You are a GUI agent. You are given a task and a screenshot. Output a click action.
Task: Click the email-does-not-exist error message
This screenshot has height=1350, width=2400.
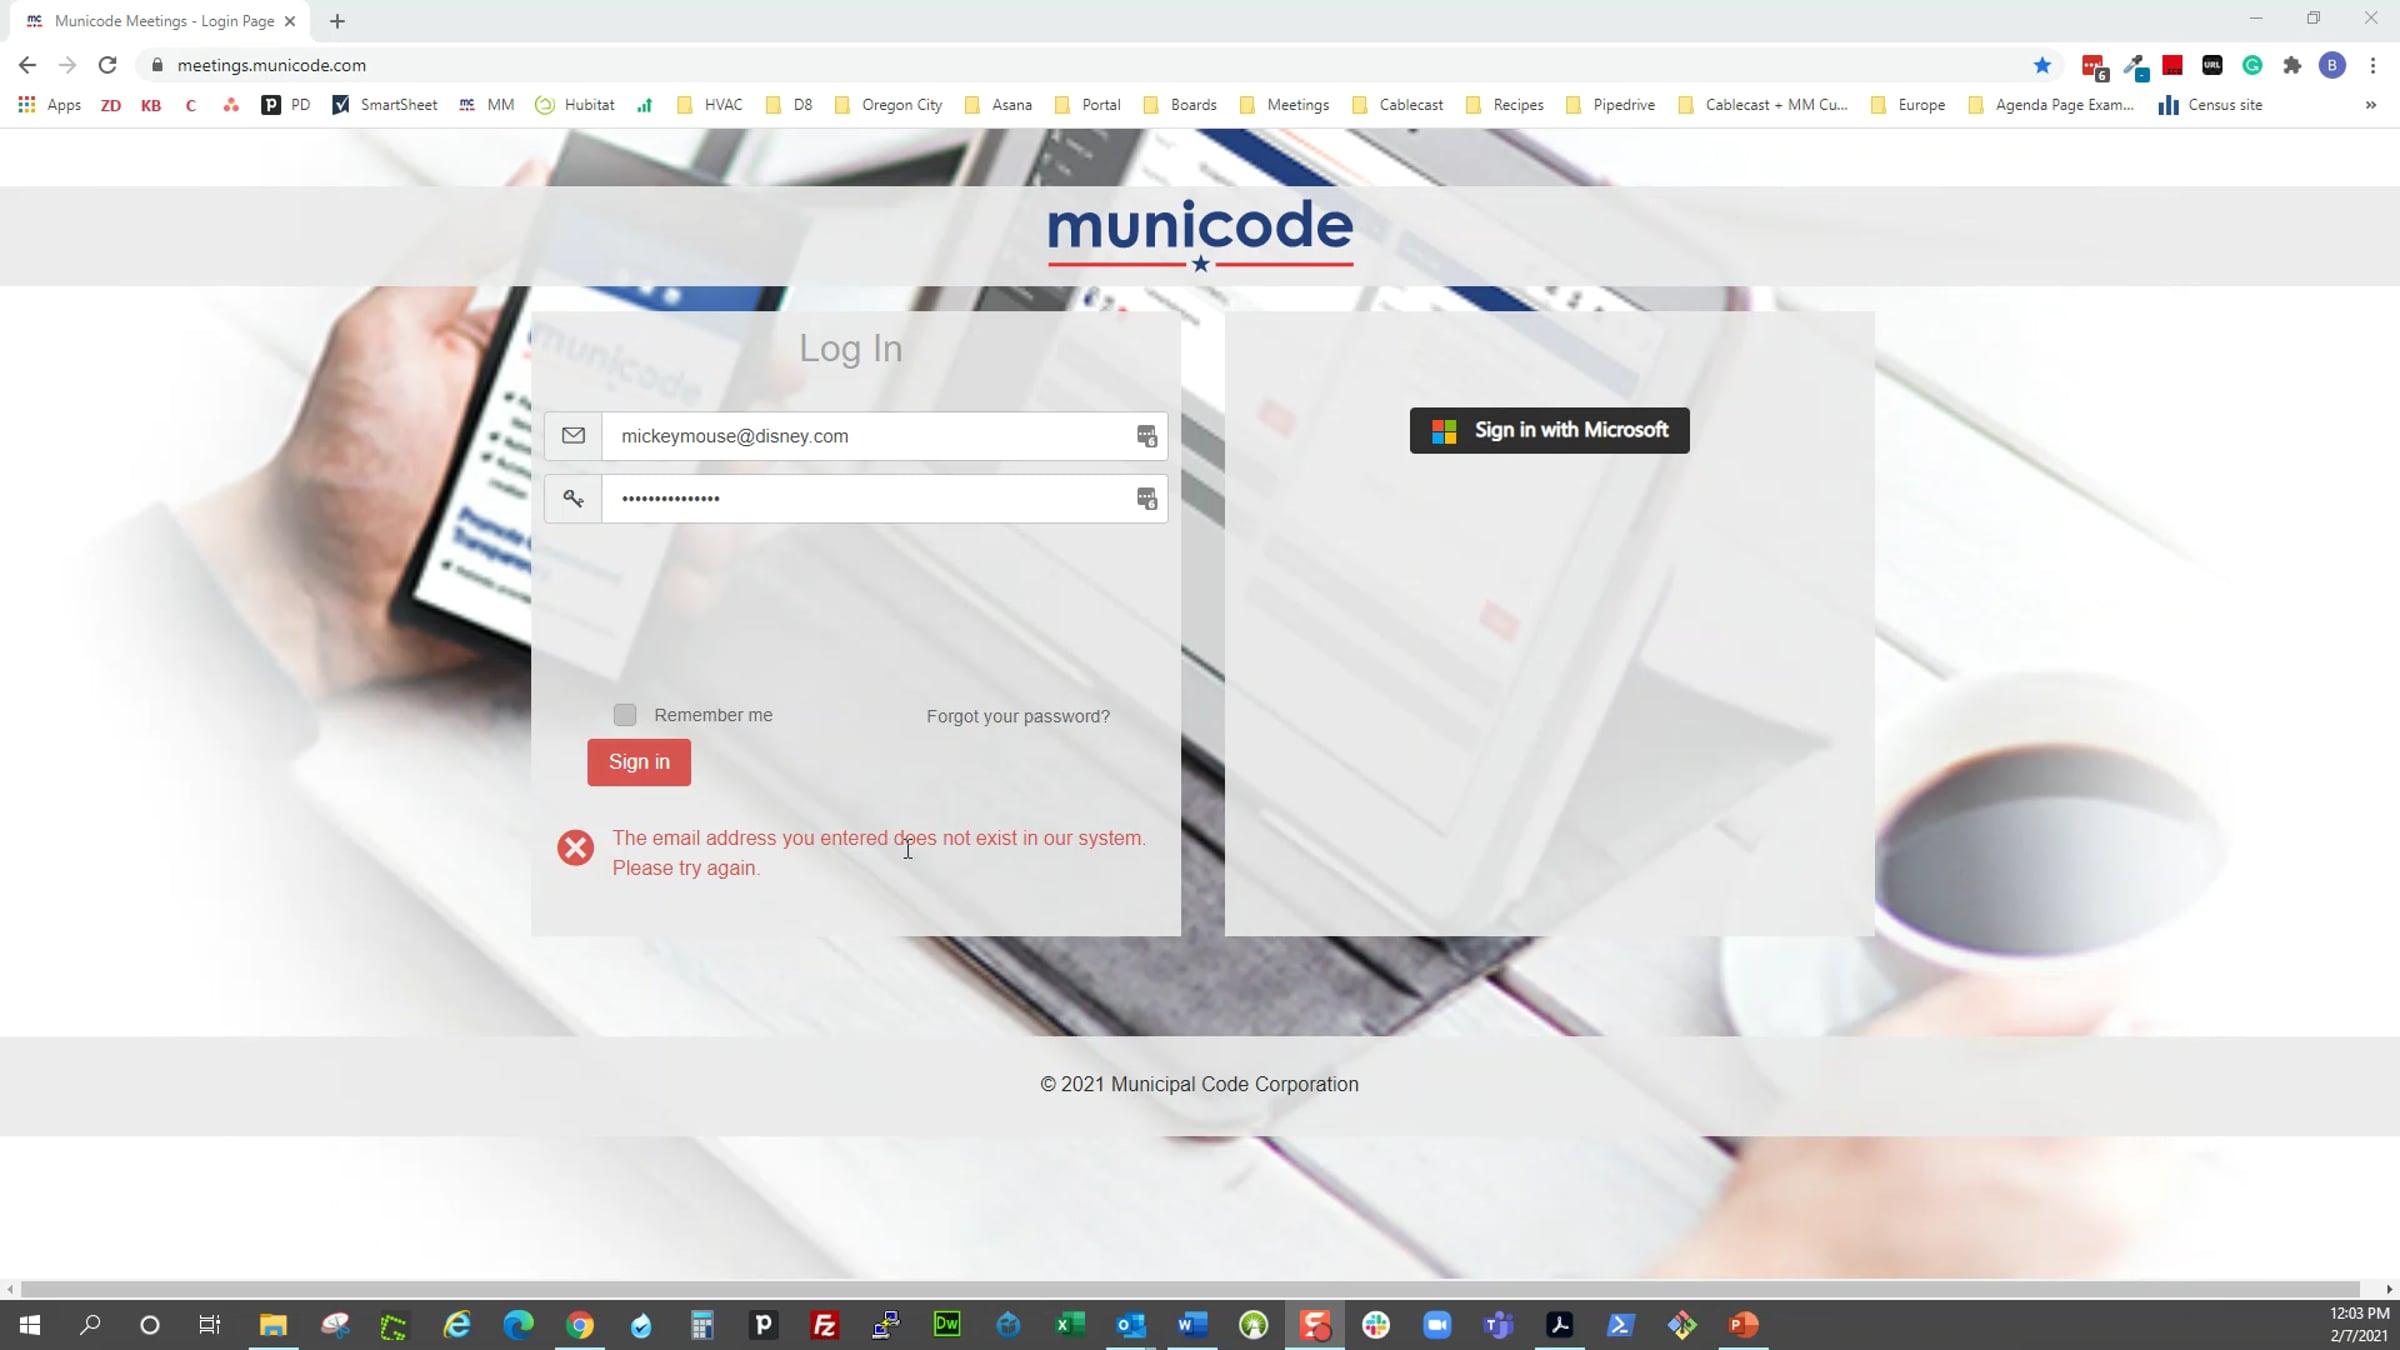(880, 853)
